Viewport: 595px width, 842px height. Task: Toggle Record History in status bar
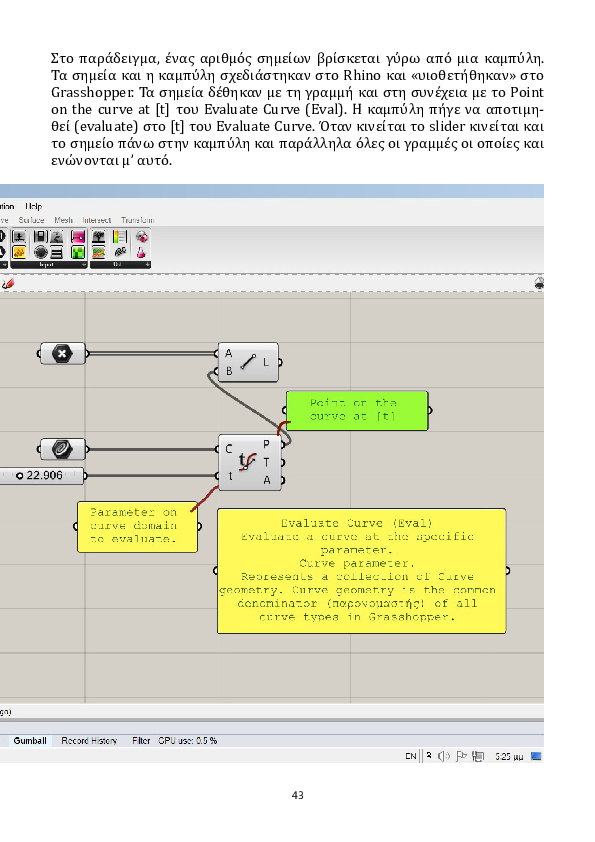(x=89, y=741)
